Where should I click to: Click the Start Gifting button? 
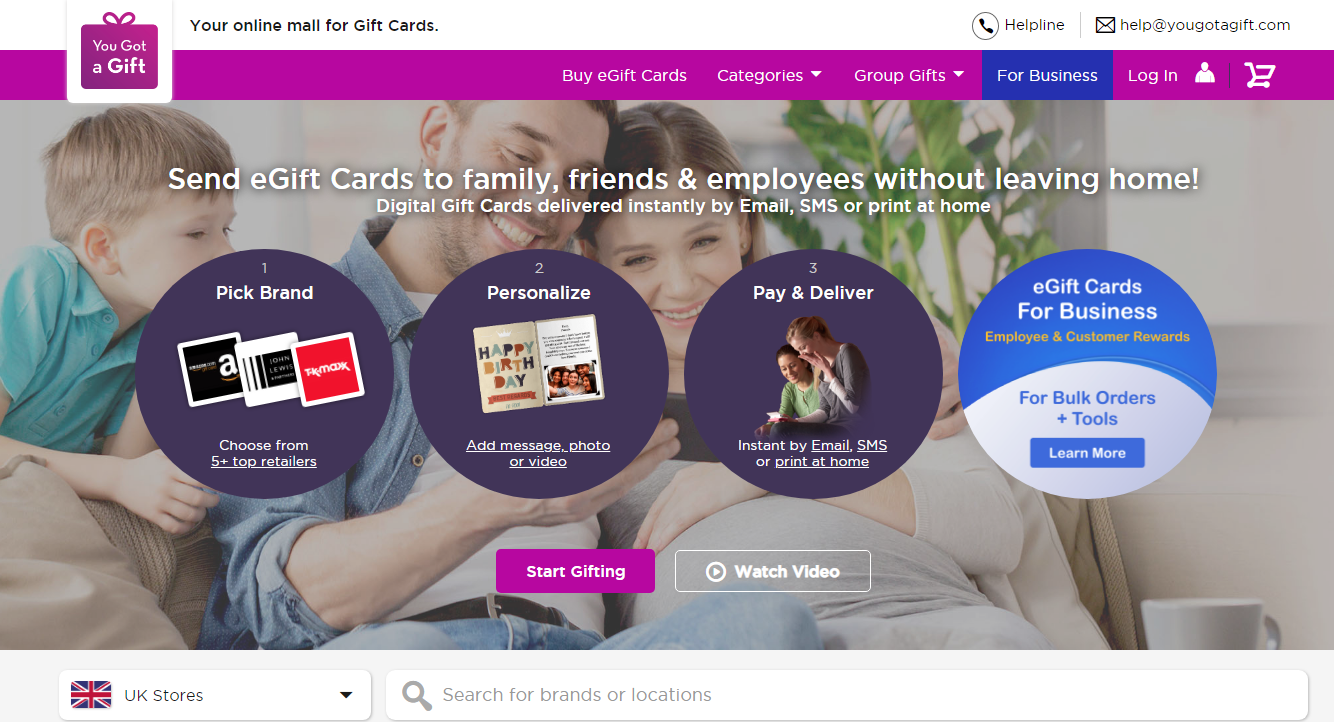[575, 571]
